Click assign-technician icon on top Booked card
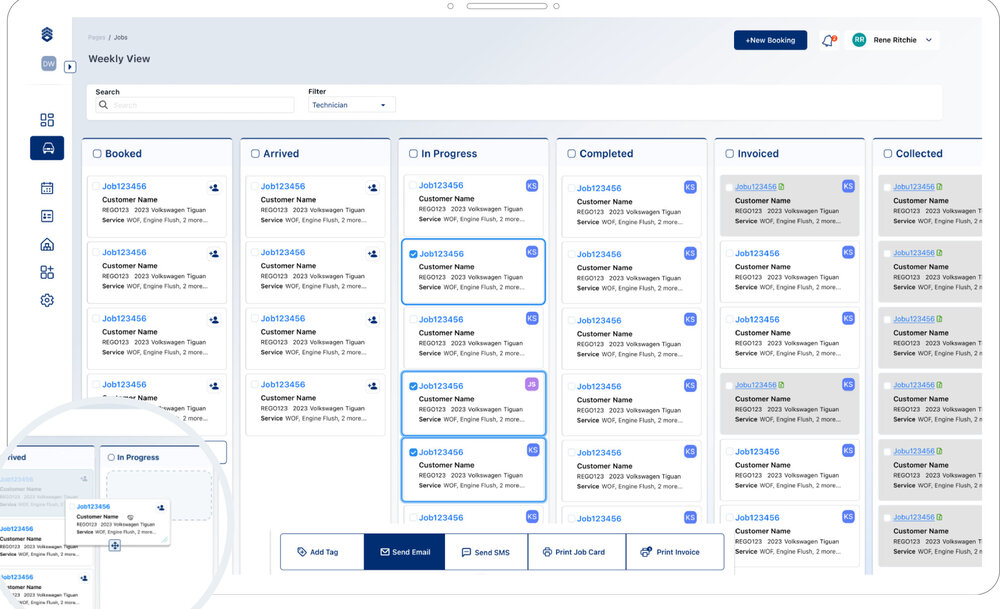Viewport: 1000px width, 609px height. (x=214, y=187)
